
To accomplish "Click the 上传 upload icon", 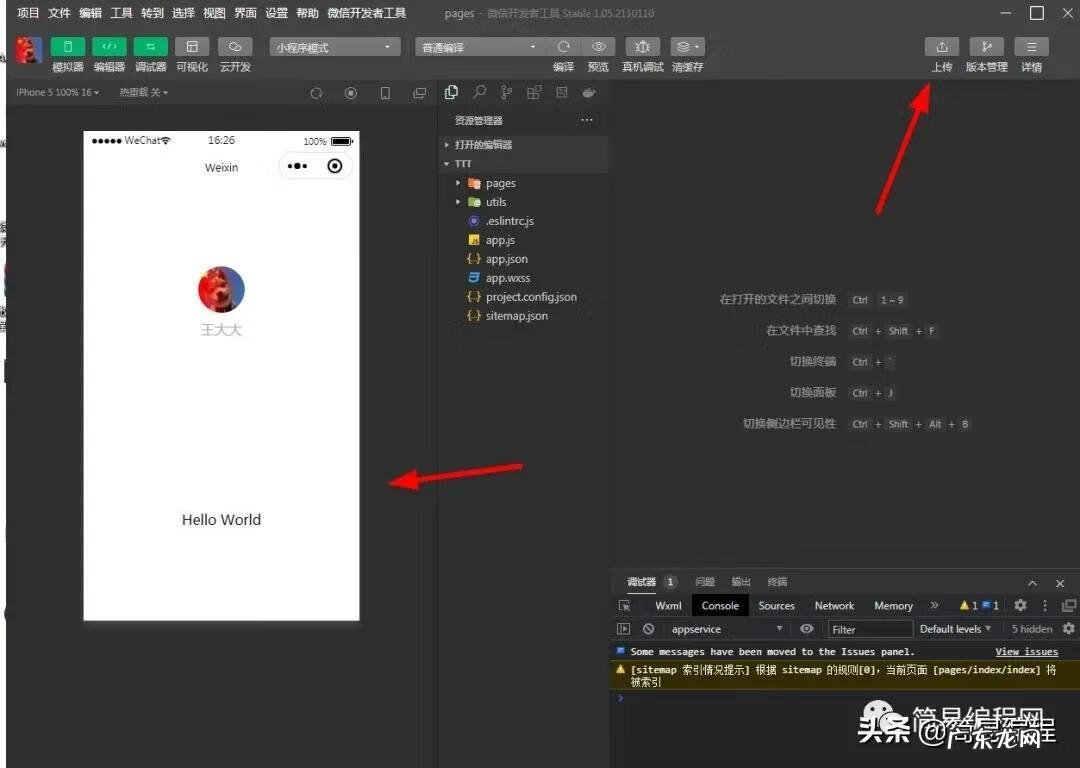I will point(941,47).
